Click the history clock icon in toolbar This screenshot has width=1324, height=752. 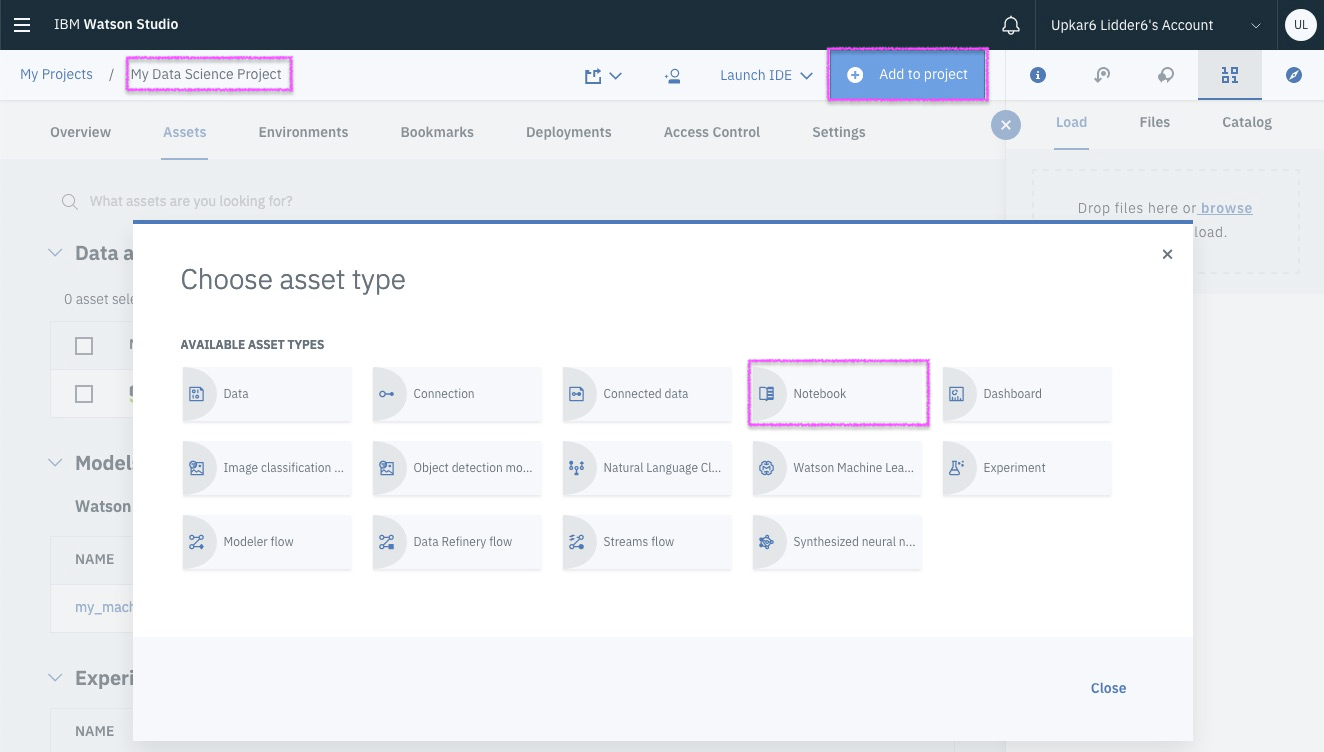tap(1102, 75)
